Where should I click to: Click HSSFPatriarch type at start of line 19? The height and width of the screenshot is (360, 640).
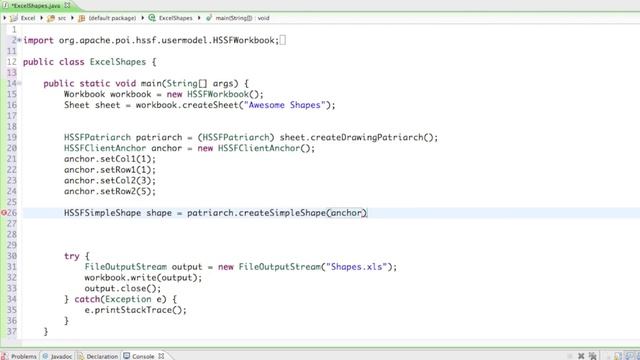pos(97,137)
